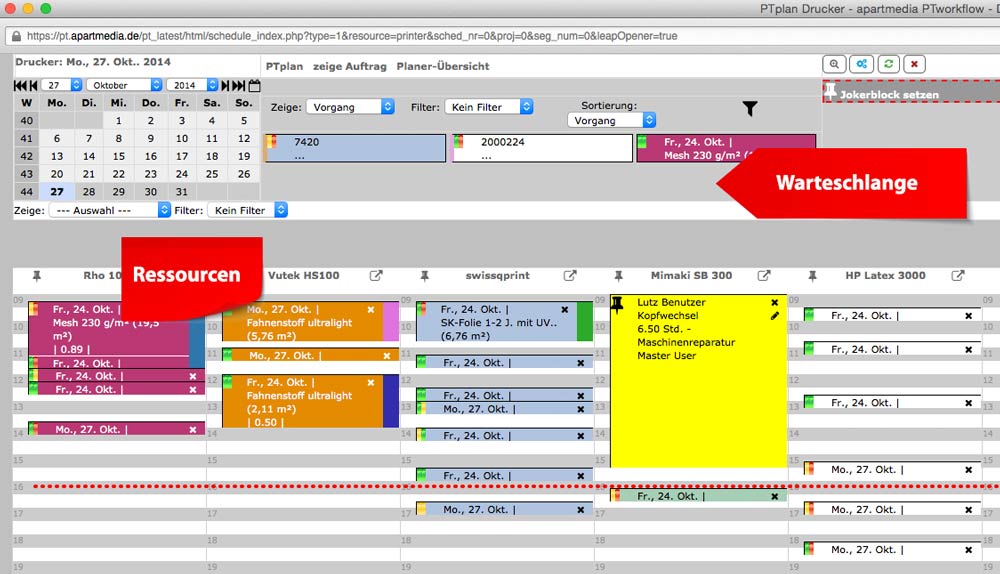Open queue Zeige Vorgang dropdown

click(x=350, y=107)
